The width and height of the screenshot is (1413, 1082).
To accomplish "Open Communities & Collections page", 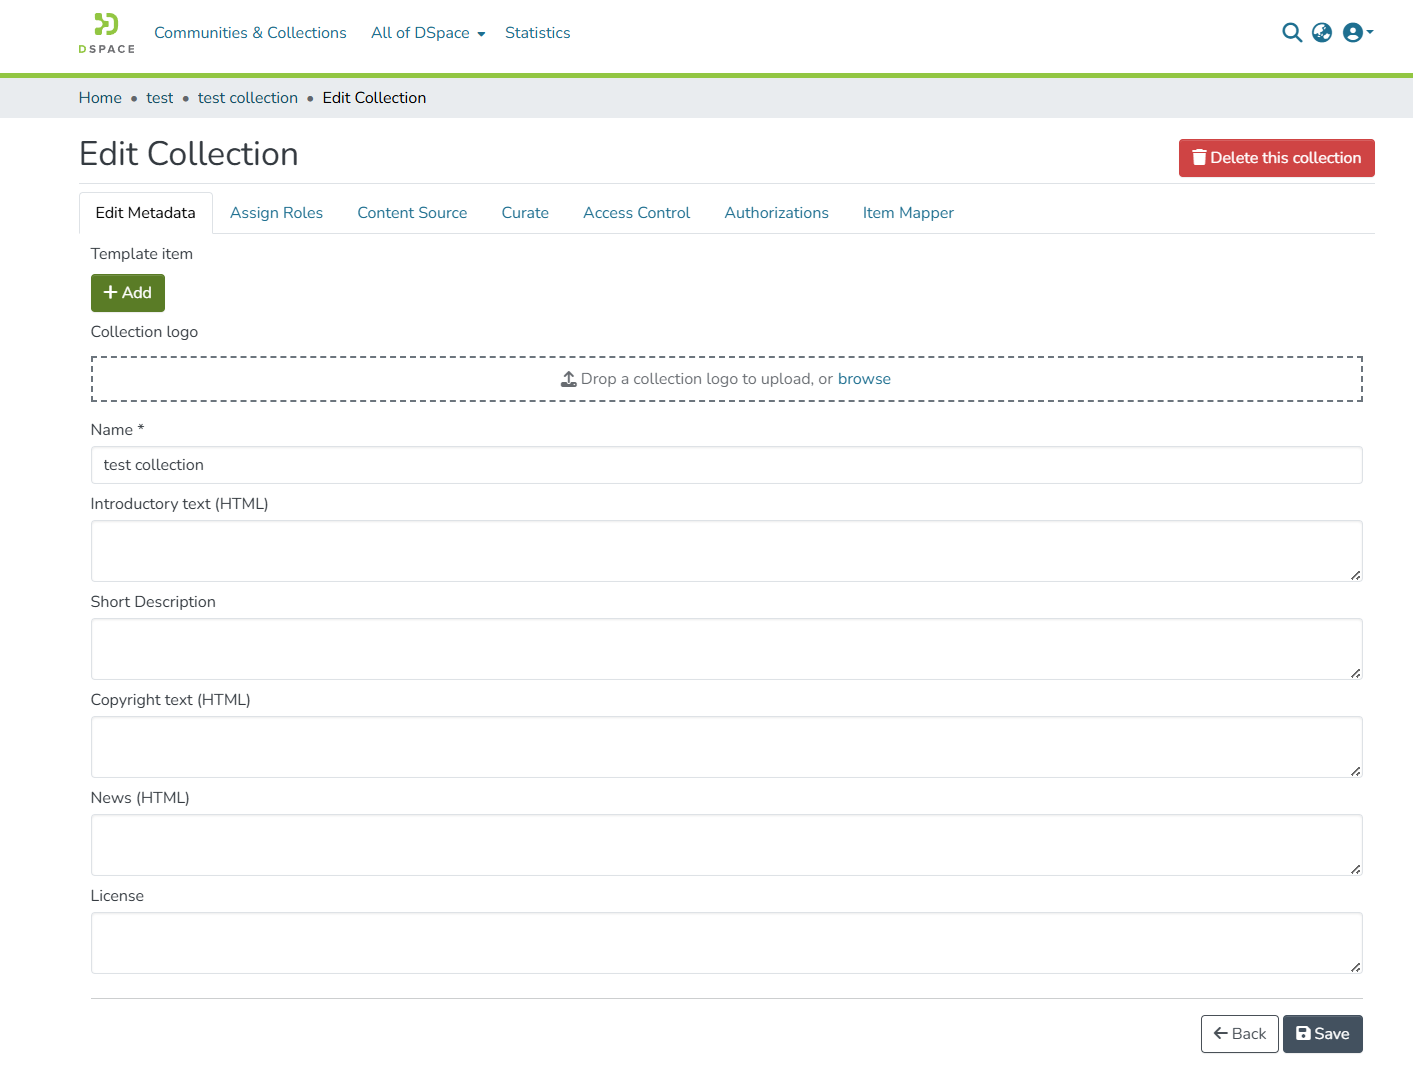I will pos(250,33).
